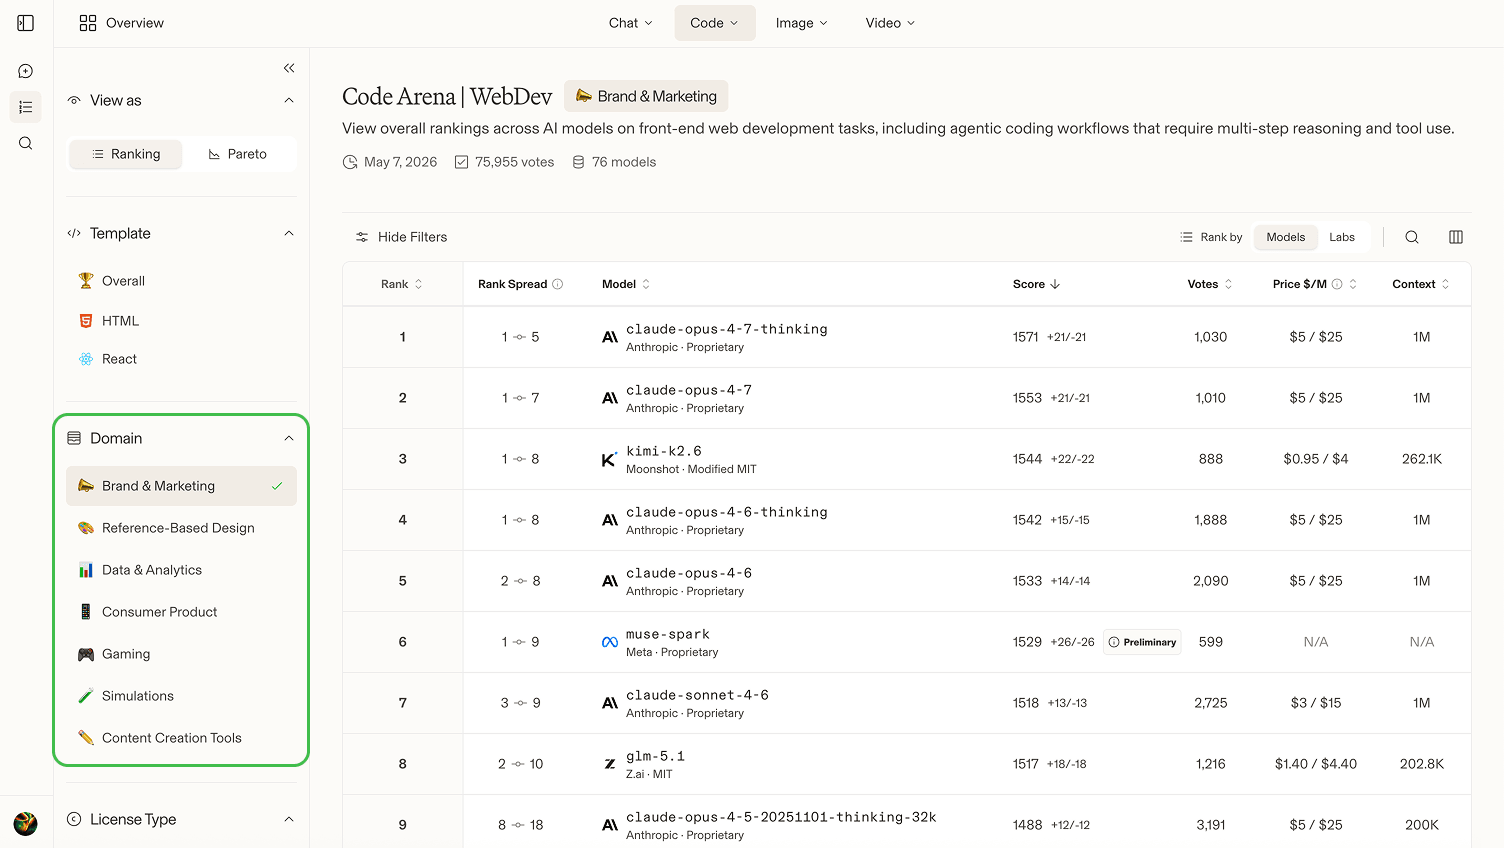This screenshot has width=1504, height=848.
Task: Collapse the Template section
Action: (289, 233)
